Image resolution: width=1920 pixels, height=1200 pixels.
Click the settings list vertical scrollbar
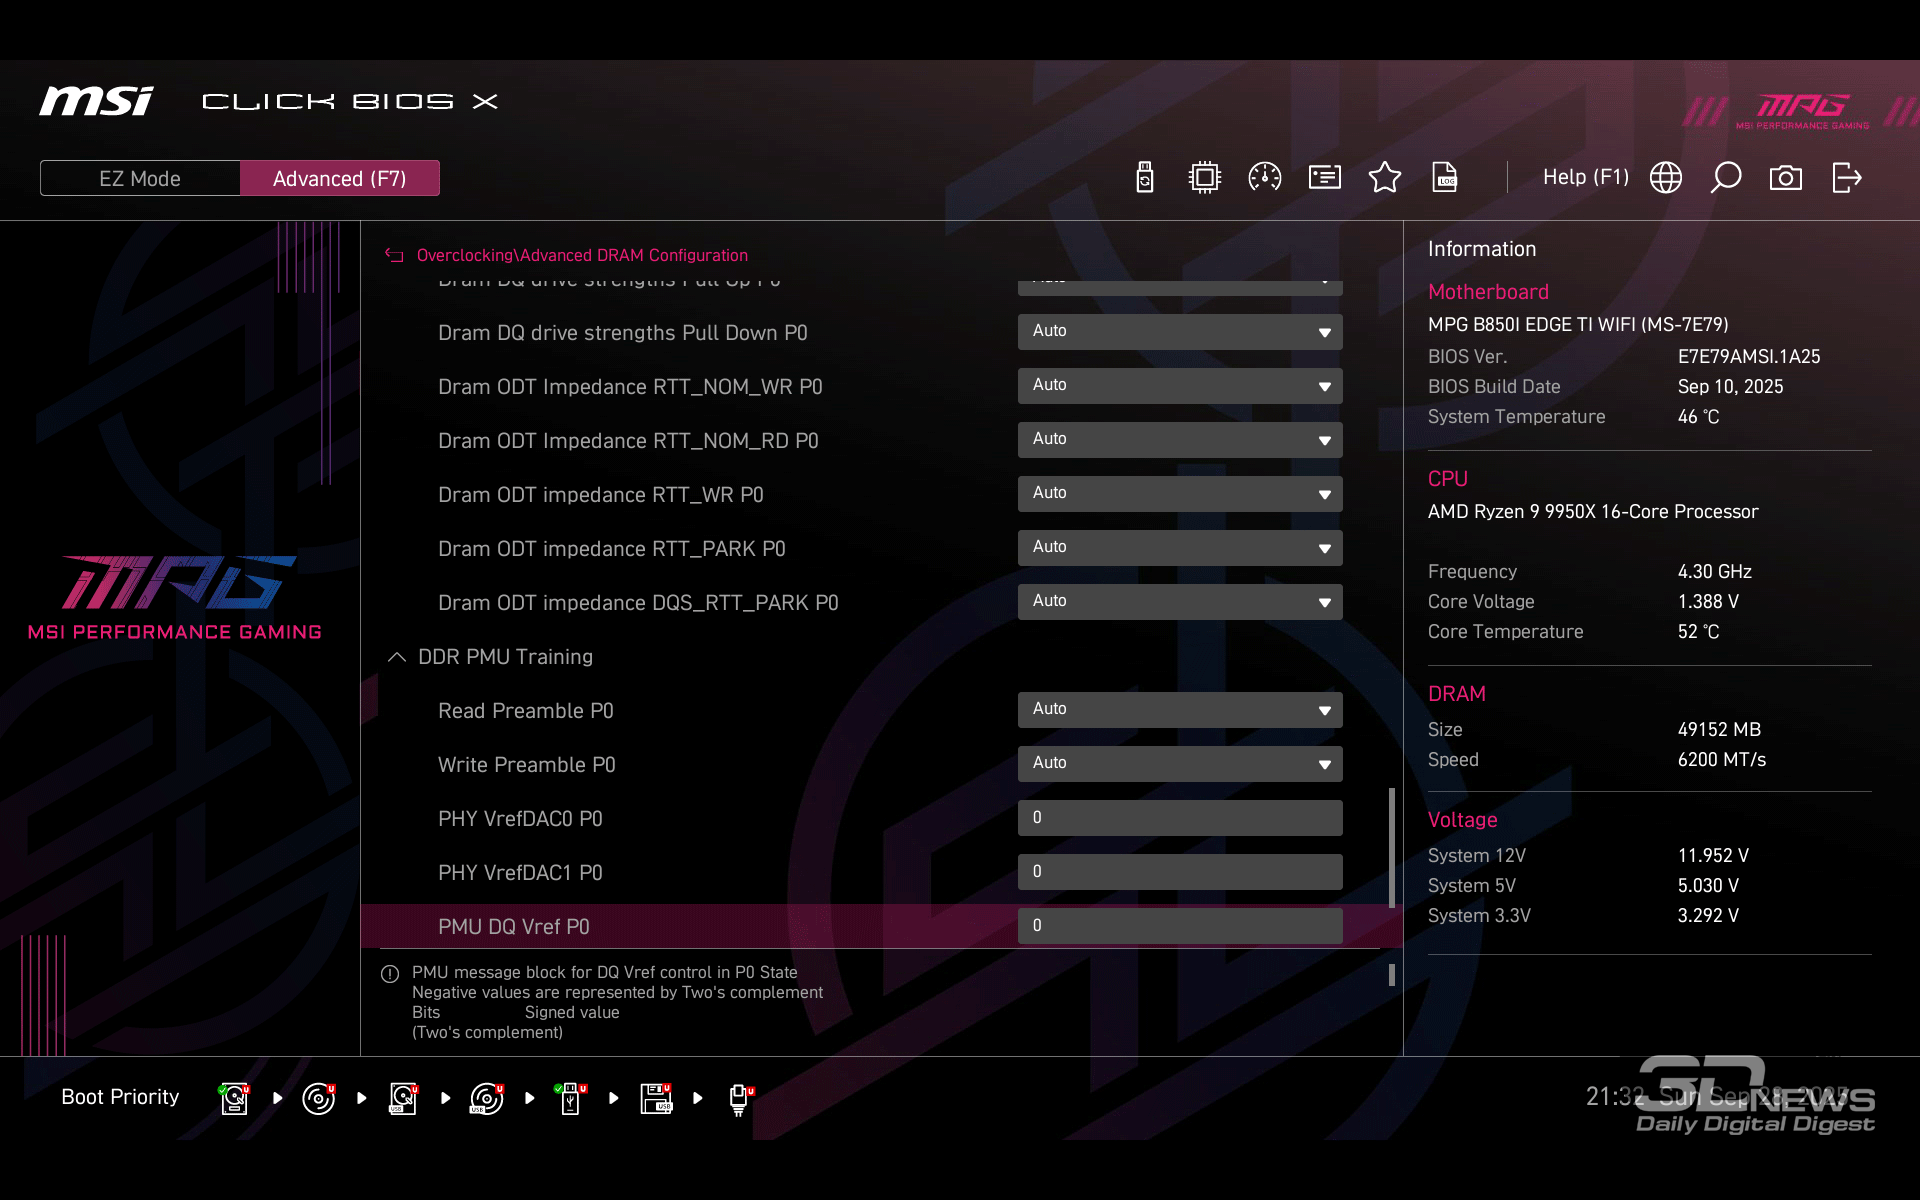1391,848
